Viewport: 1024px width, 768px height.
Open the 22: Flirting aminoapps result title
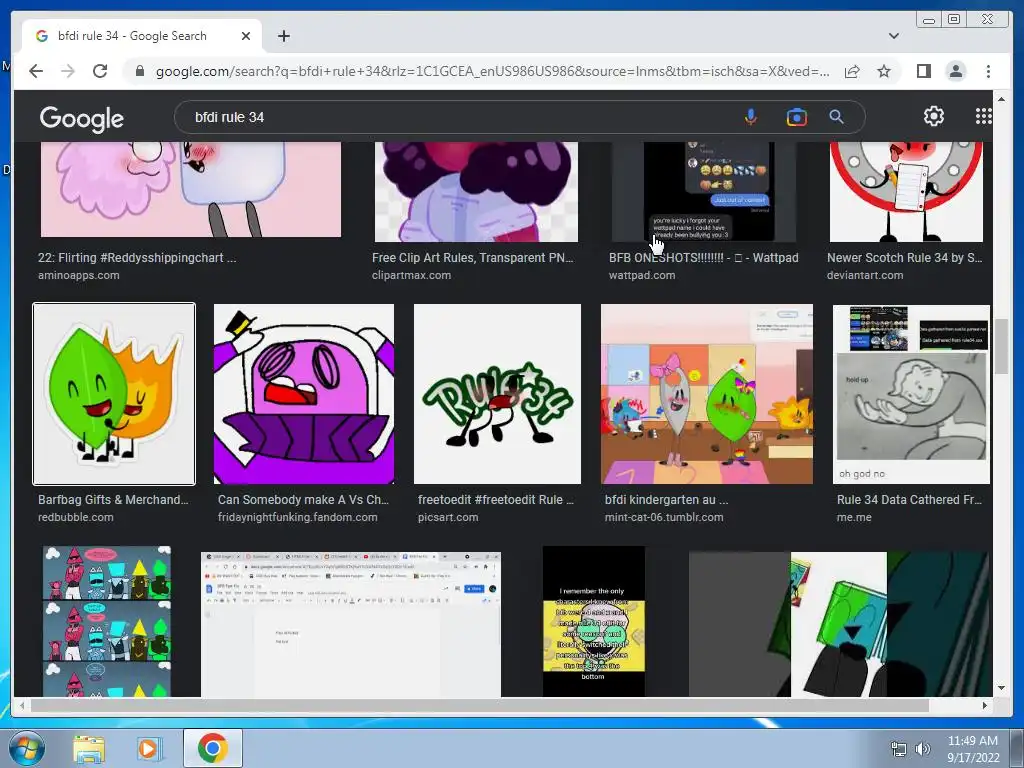point(137,257)
